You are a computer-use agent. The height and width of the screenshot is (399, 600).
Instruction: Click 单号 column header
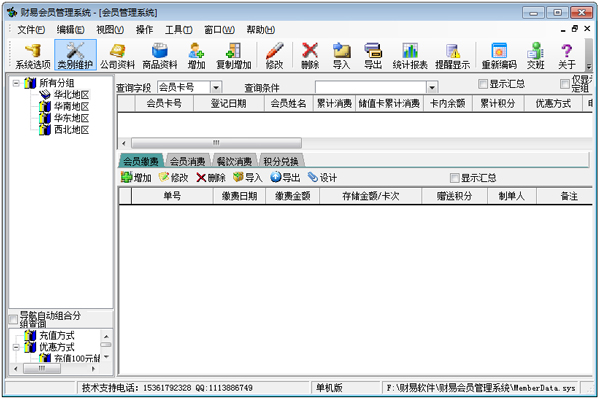[x=172, y=196]
